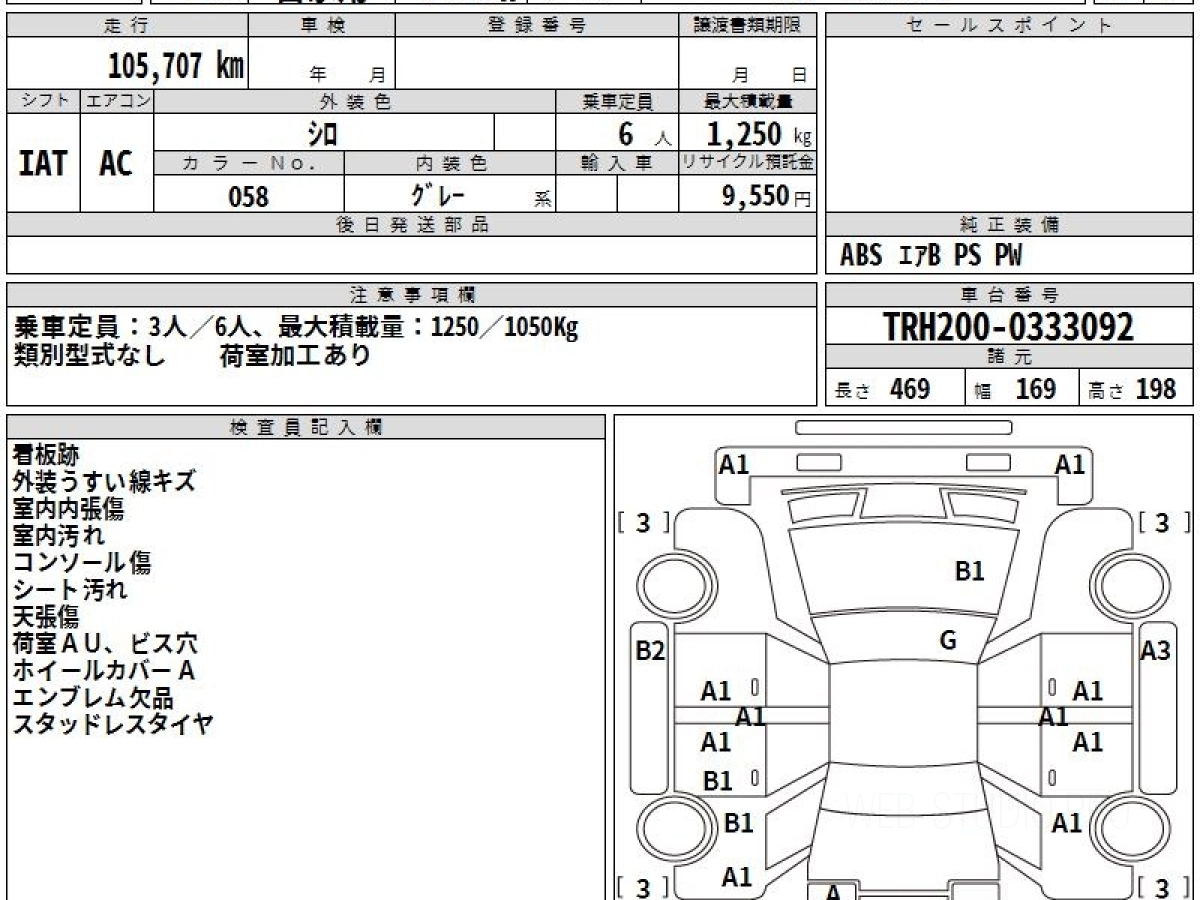This screenshot has width=1200, height=900.
Task: Click the IAT shift type cell
Action: coord(43,164)
